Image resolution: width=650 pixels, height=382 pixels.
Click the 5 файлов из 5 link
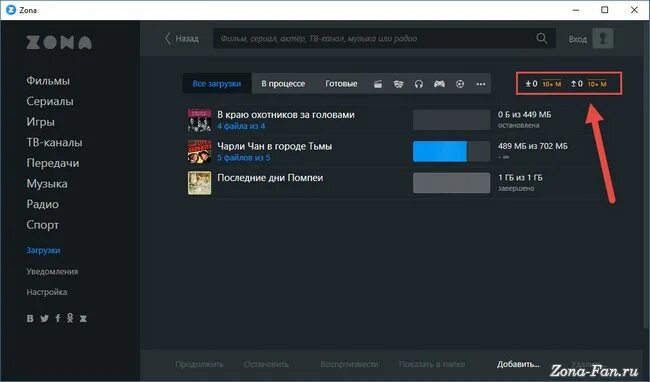(x=243, y=157)
